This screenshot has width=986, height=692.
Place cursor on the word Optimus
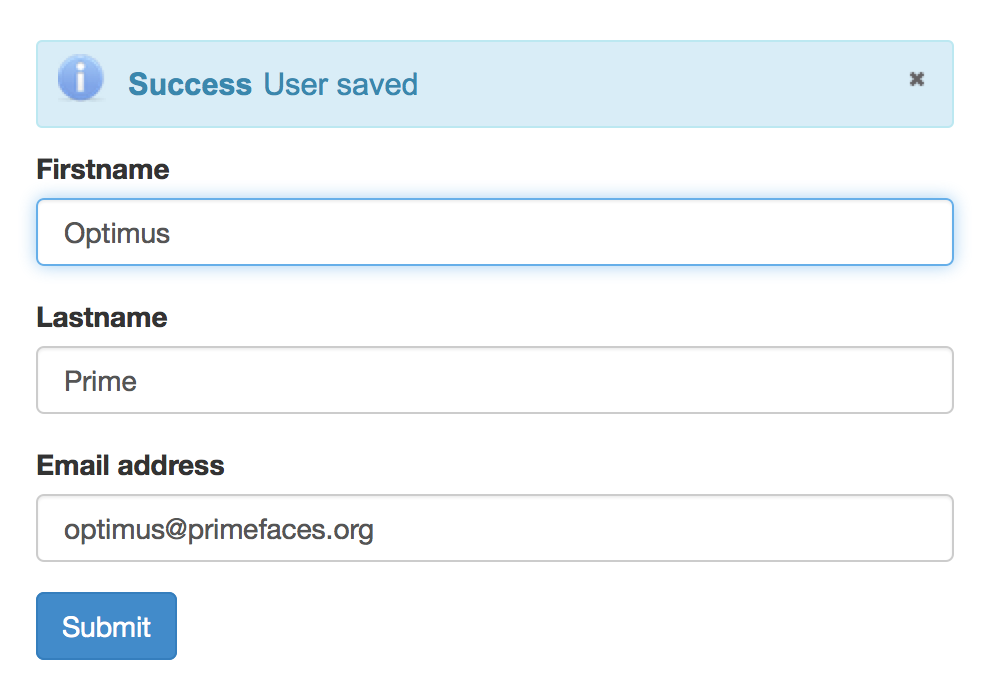(117, 233)
